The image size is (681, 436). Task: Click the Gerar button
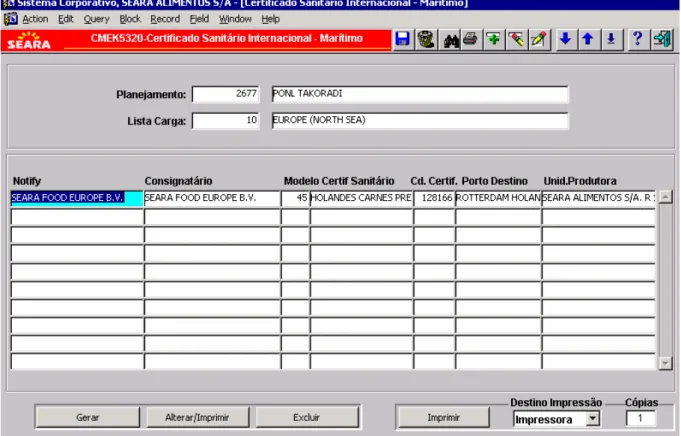(88, 417)
